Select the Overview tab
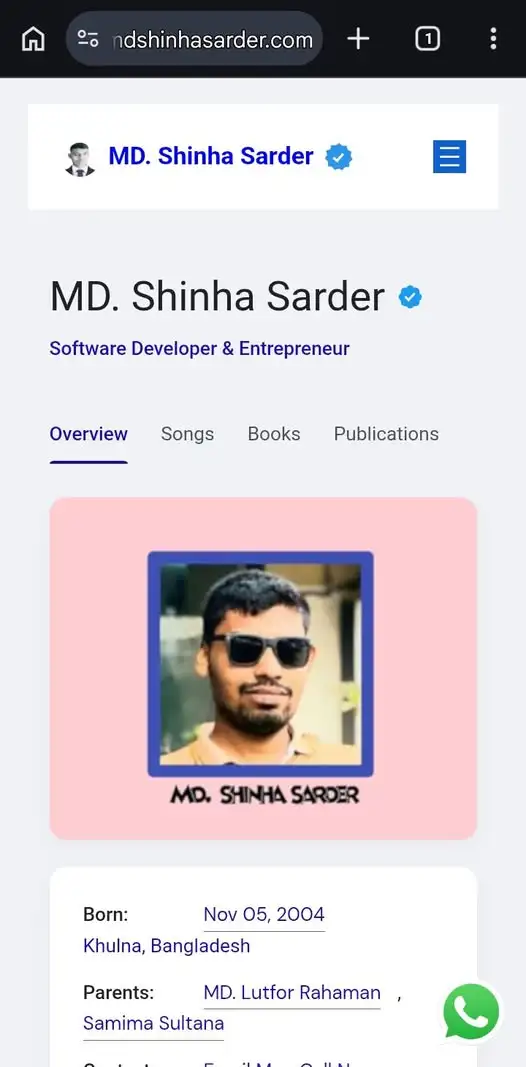Viewport: 526px width, 1067px height. [88, 433]
